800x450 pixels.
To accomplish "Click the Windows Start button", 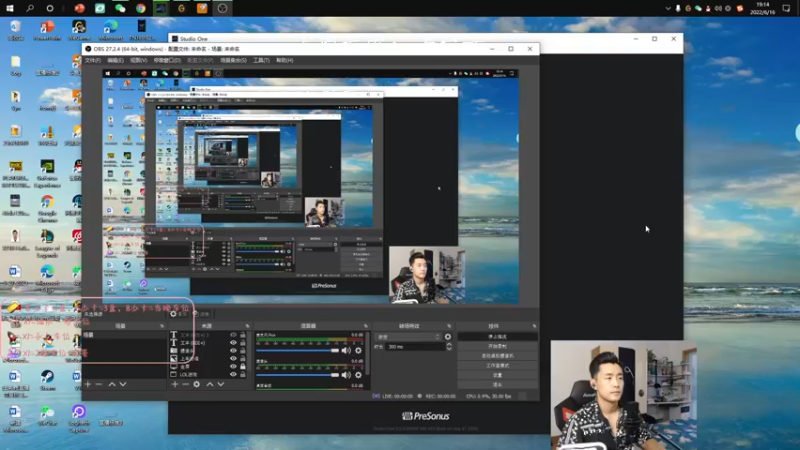I will point(10,8).
